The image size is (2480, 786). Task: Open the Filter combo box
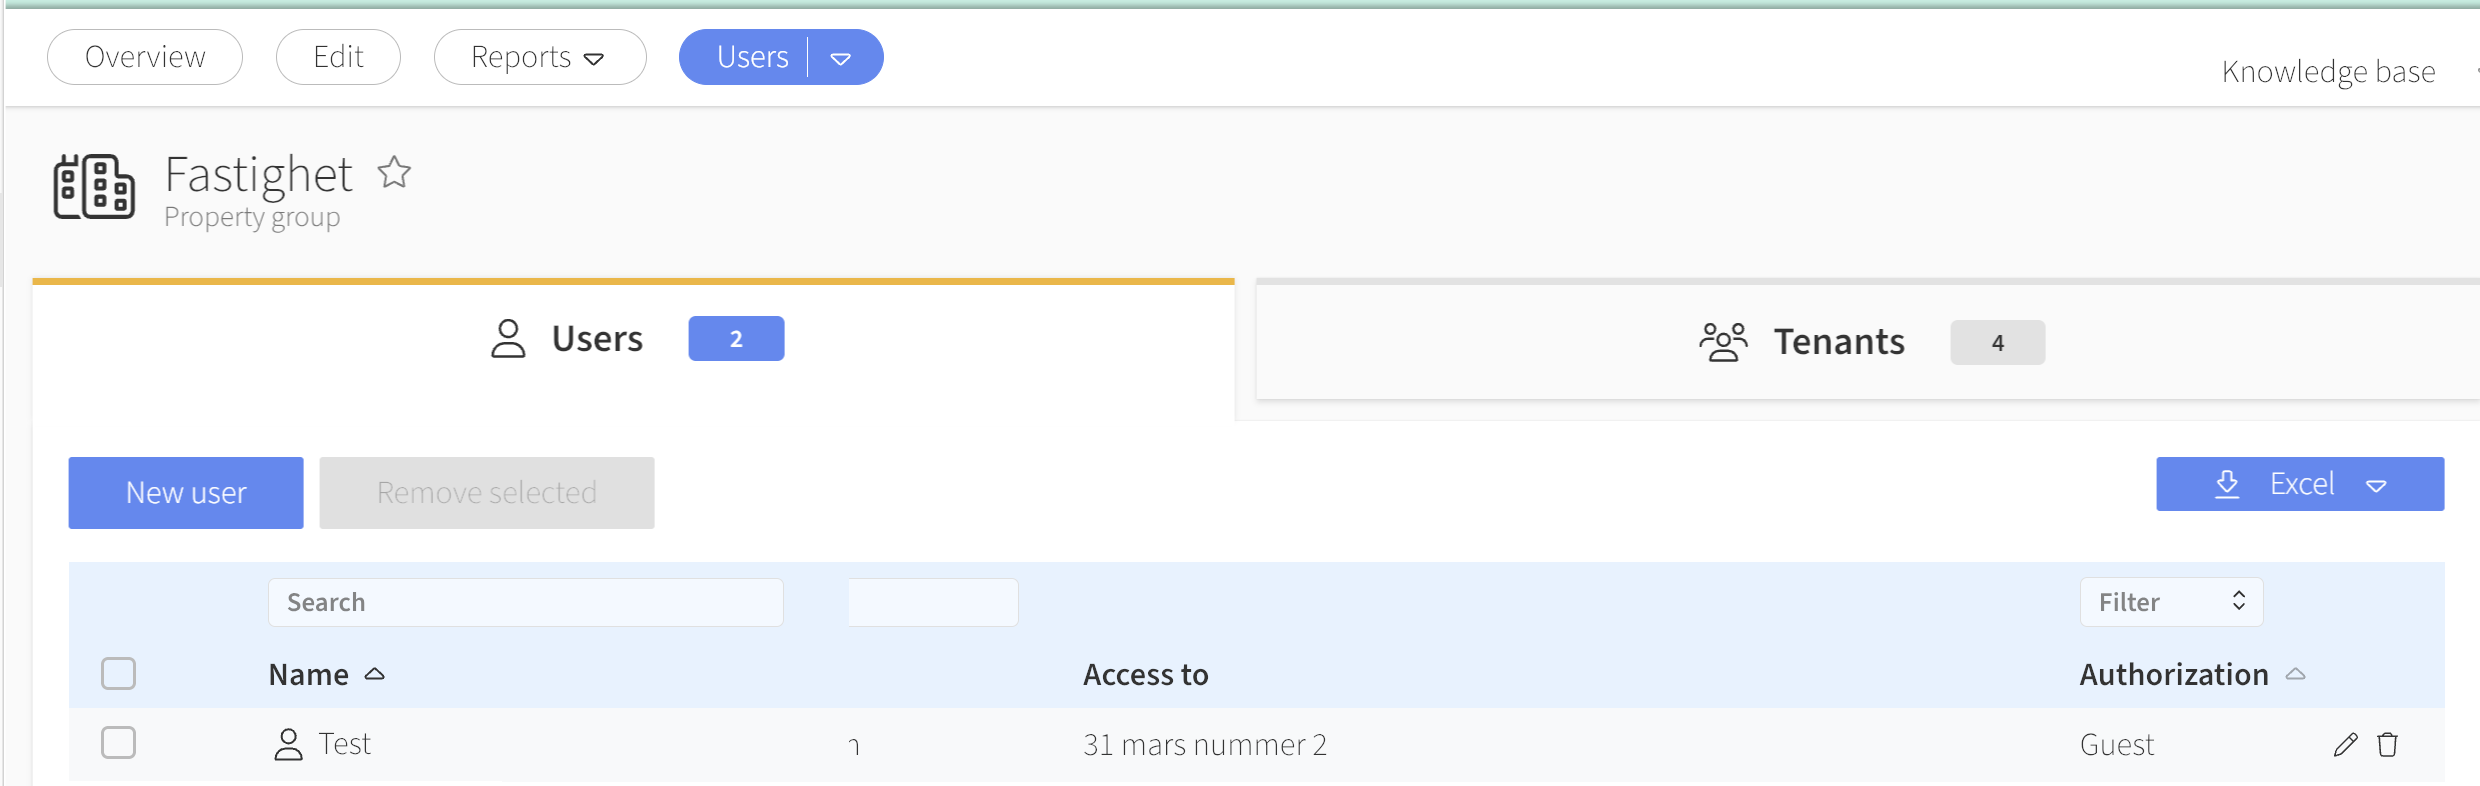point(2171,602)
